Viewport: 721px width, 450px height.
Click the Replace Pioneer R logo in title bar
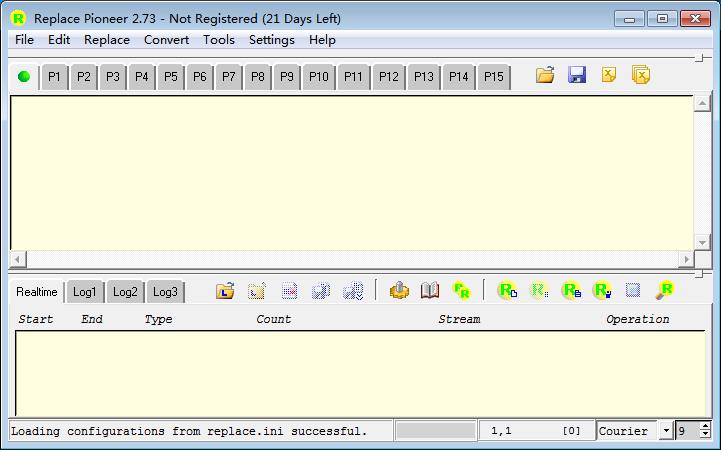tap(18, 18)
